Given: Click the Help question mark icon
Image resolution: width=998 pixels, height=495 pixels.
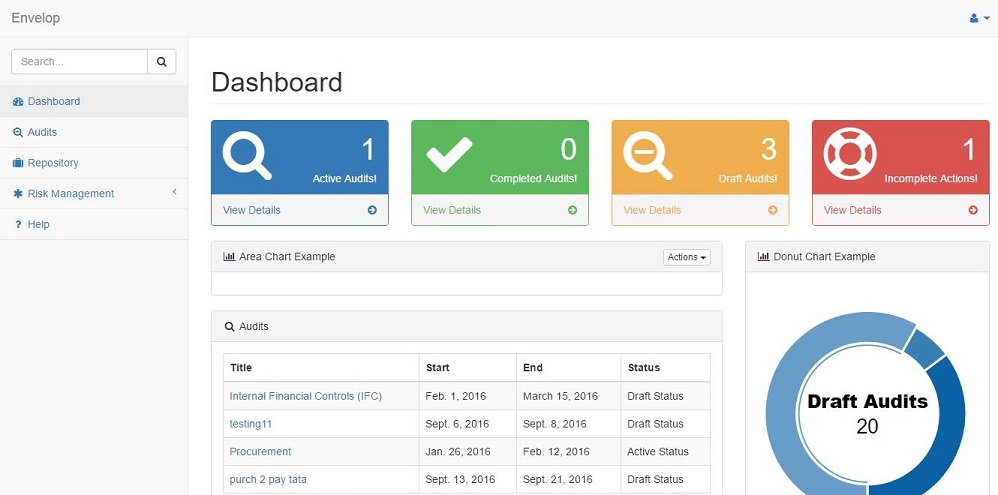Looking at the screenshot, I should (x=18, y=225).
